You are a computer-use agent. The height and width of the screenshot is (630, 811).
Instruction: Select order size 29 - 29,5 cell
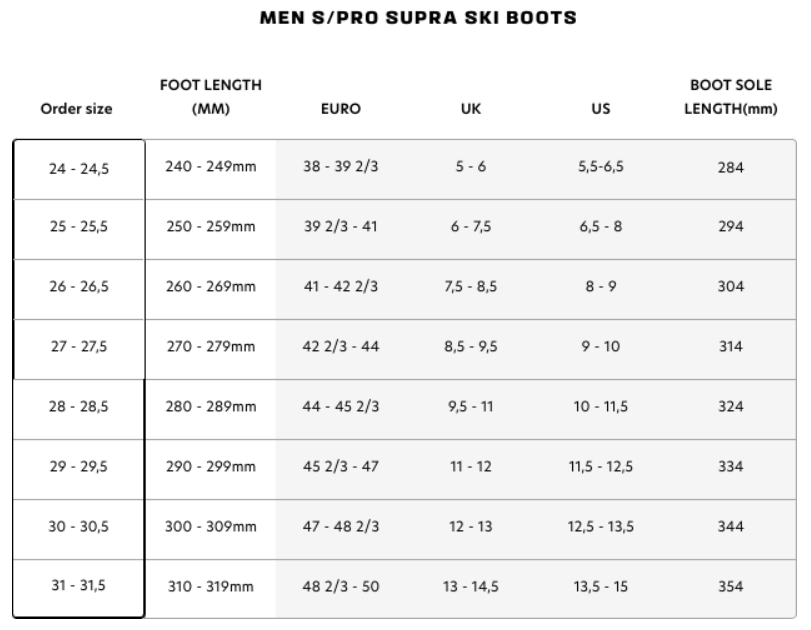pos(79,469)
